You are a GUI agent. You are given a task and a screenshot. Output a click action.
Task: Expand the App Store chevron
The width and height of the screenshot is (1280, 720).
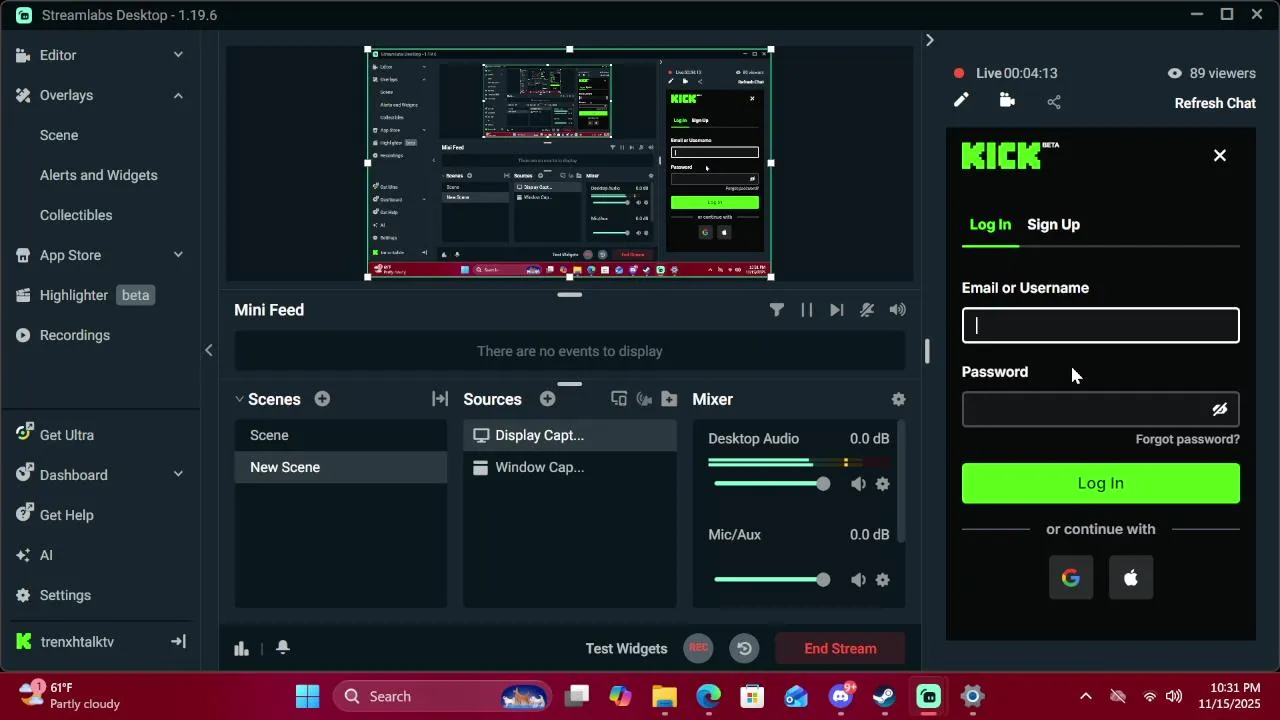tap(178, 255)
